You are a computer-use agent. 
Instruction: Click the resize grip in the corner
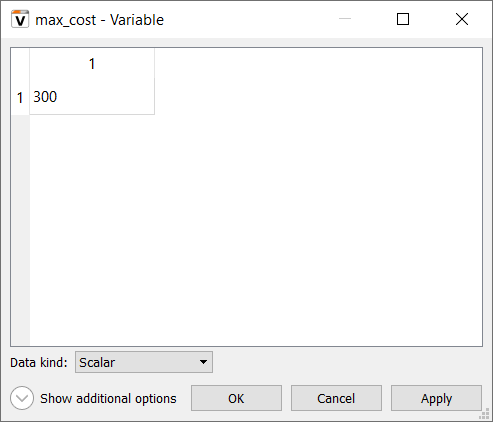click(484, 414)
